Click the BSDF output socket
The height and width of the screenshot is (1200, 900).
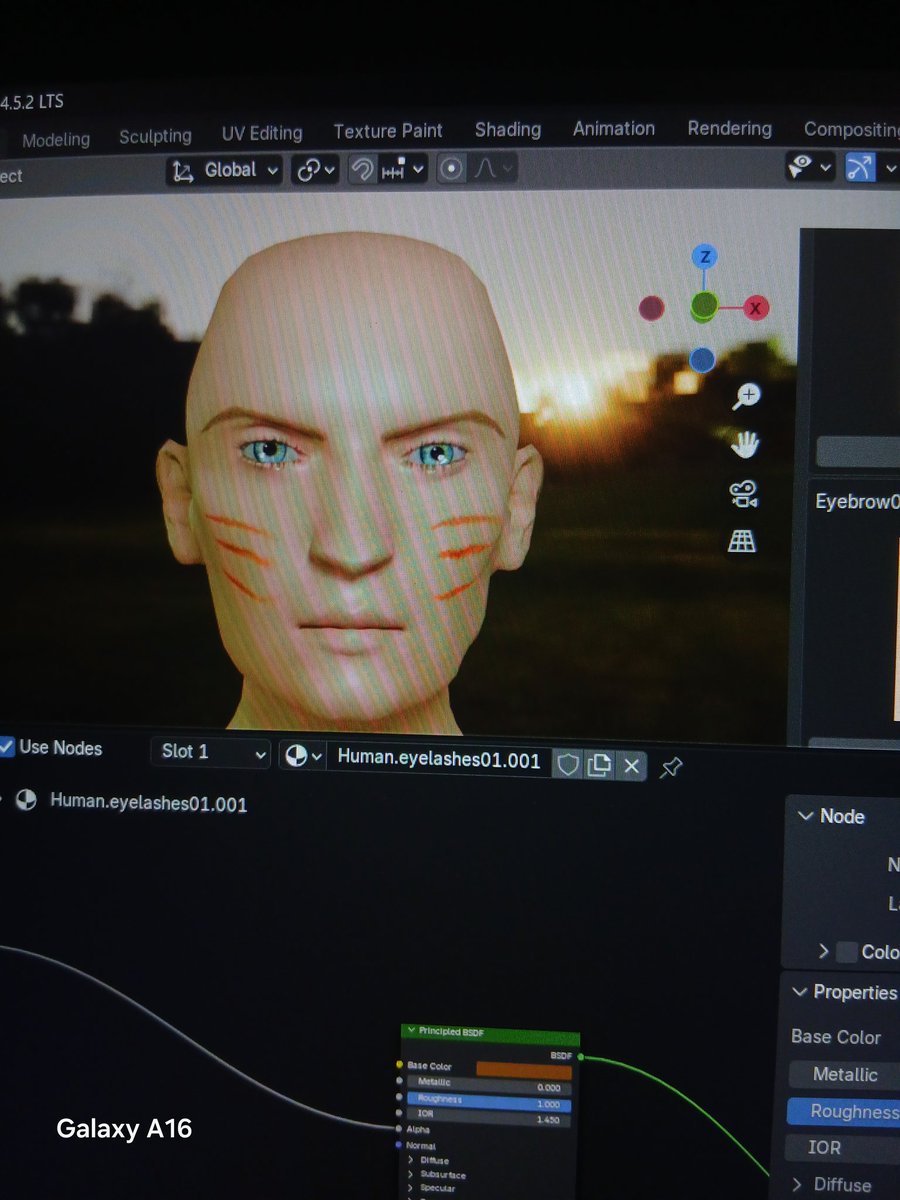tap(580, 1056)
